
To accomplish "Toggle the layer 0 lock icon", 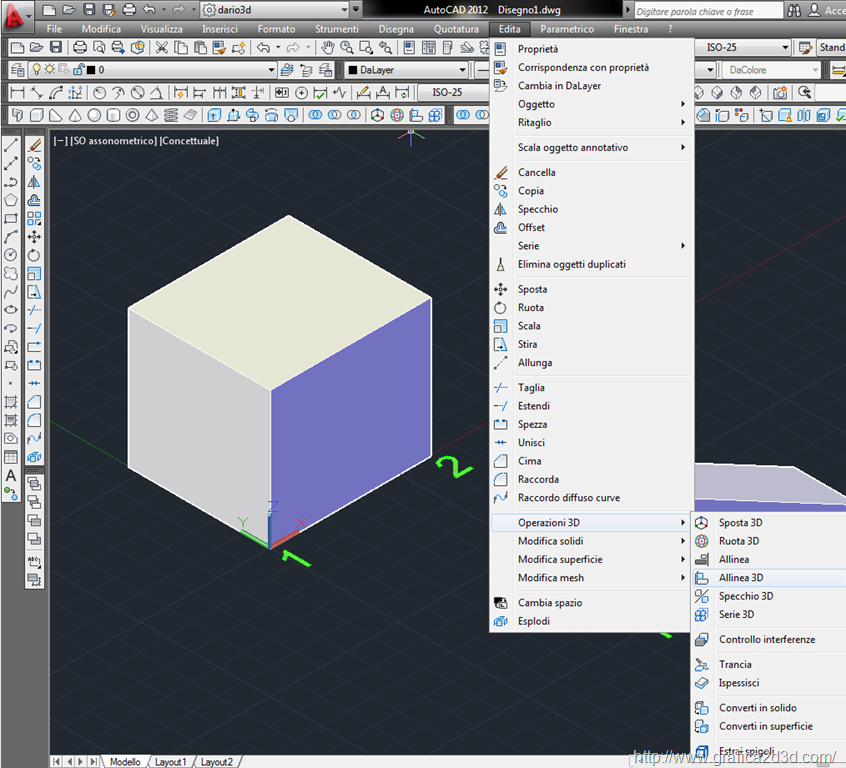I will point(77,70).
